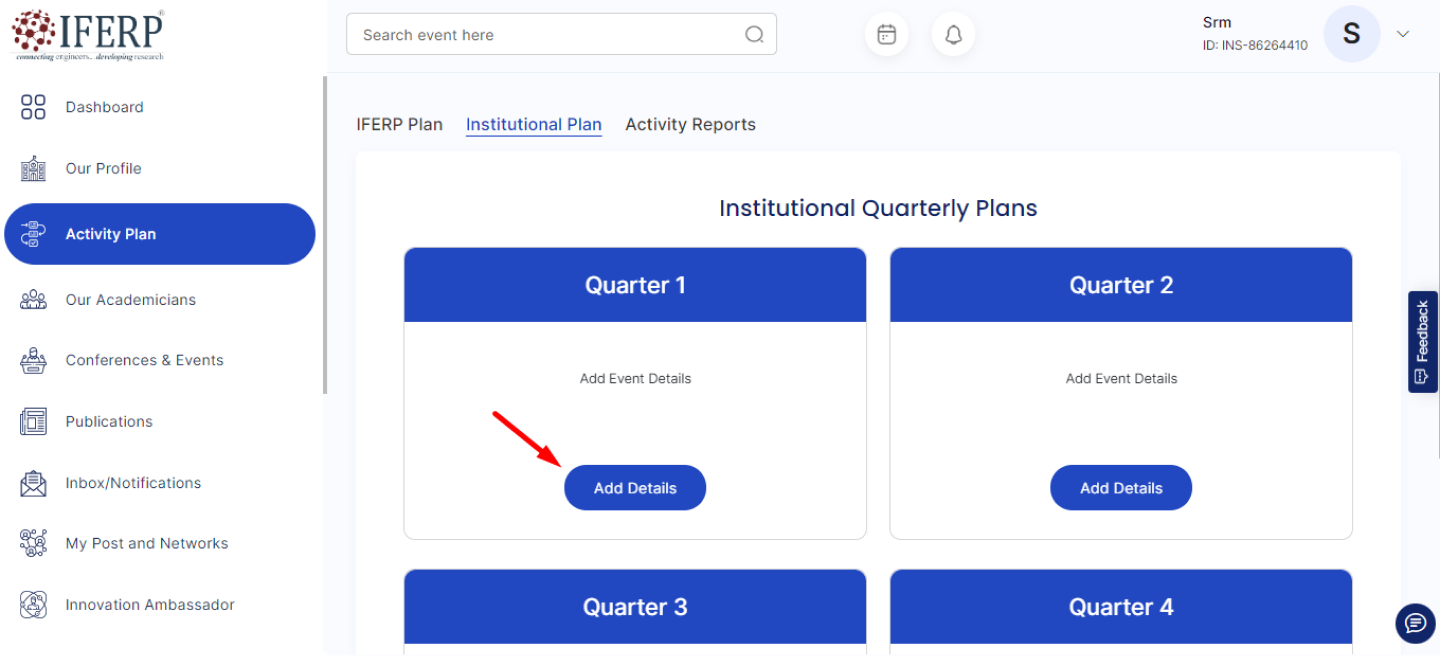Click Our Profile building icon
The image size is (1440, 656).
(x=33, y=168)
